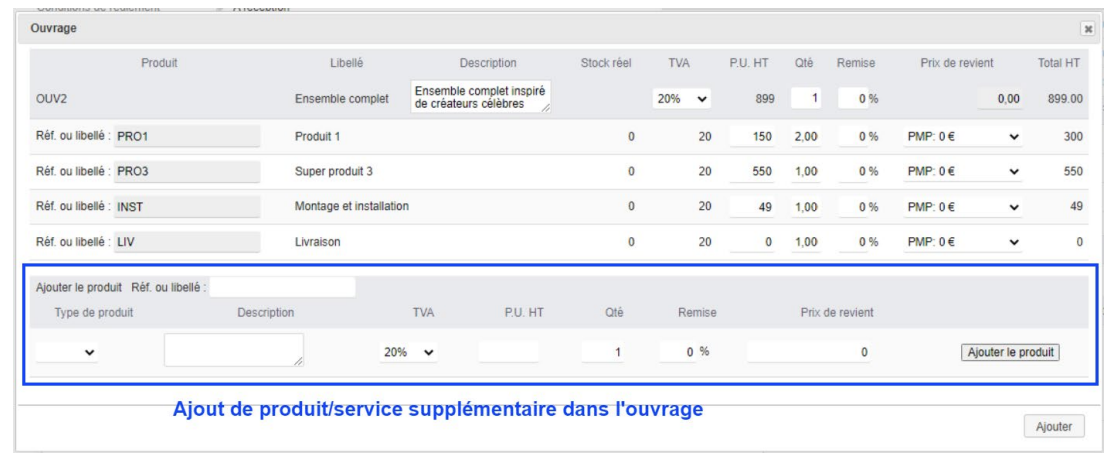
Task: Open PMP dropdown for Livraison row
Action: pos(964,242)
